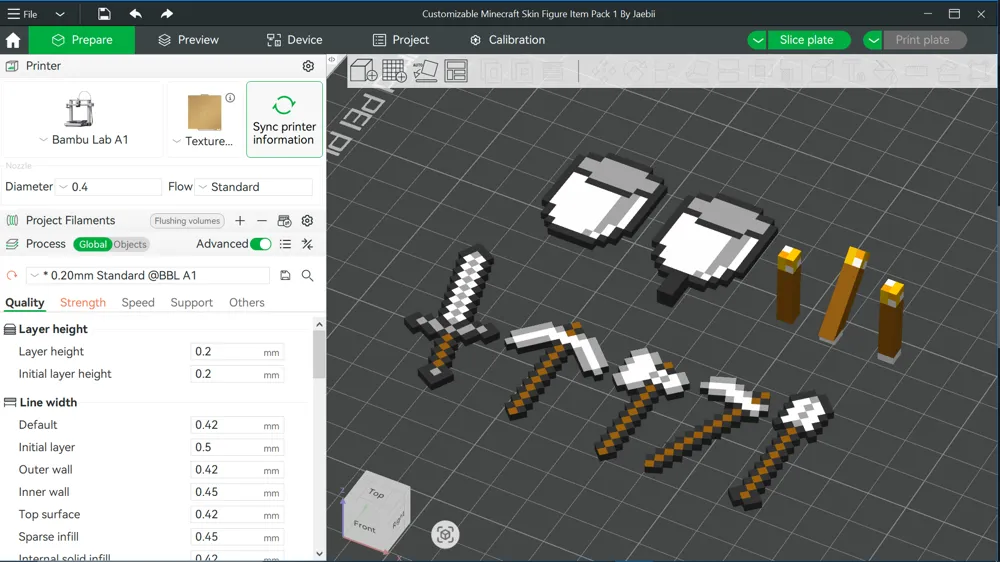The image size is (1000, 562).
Task: Edit Initial layer line width field
Action: pyautogui.click(x=237, y=447)
